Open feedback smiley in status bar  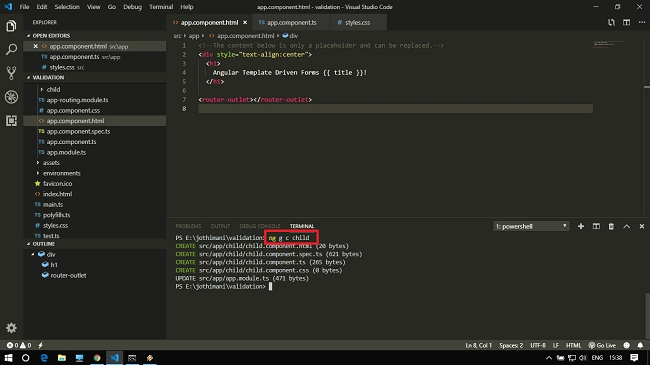click(626, 345)
